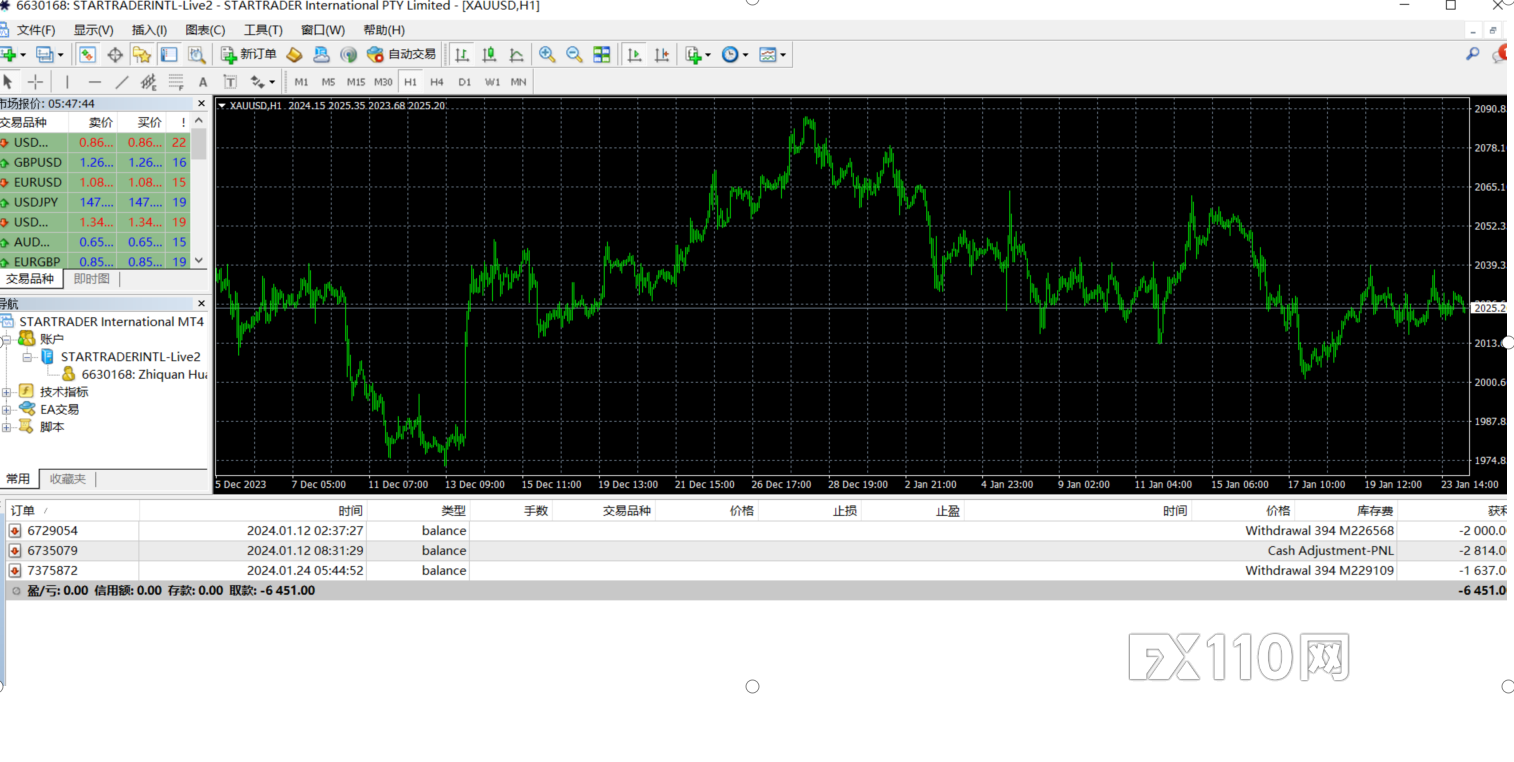This screenshot has height=762, width=1514.
Task: Toggle chart auto scroll icon
Action: tap(634, 54)
